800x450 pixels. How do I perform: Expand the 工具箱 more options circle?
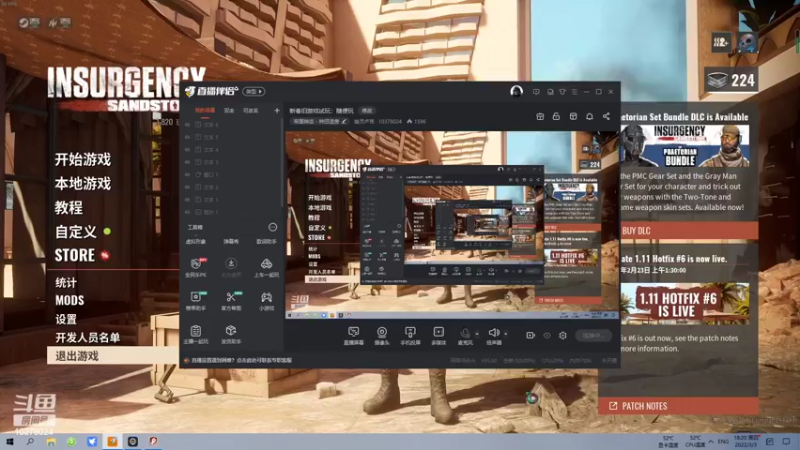[272, 227]
